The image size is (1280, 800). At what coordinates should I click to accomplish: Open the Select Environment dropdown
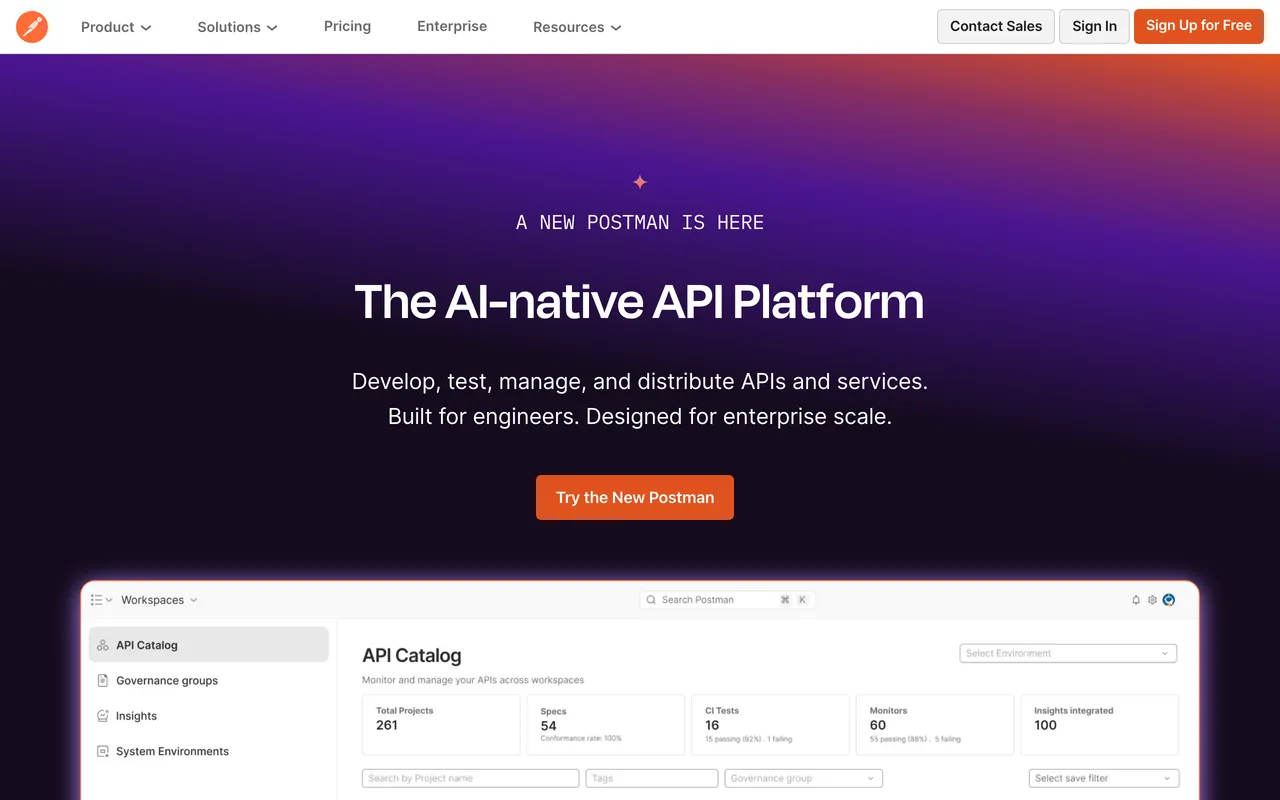(x=1068, y=653)
